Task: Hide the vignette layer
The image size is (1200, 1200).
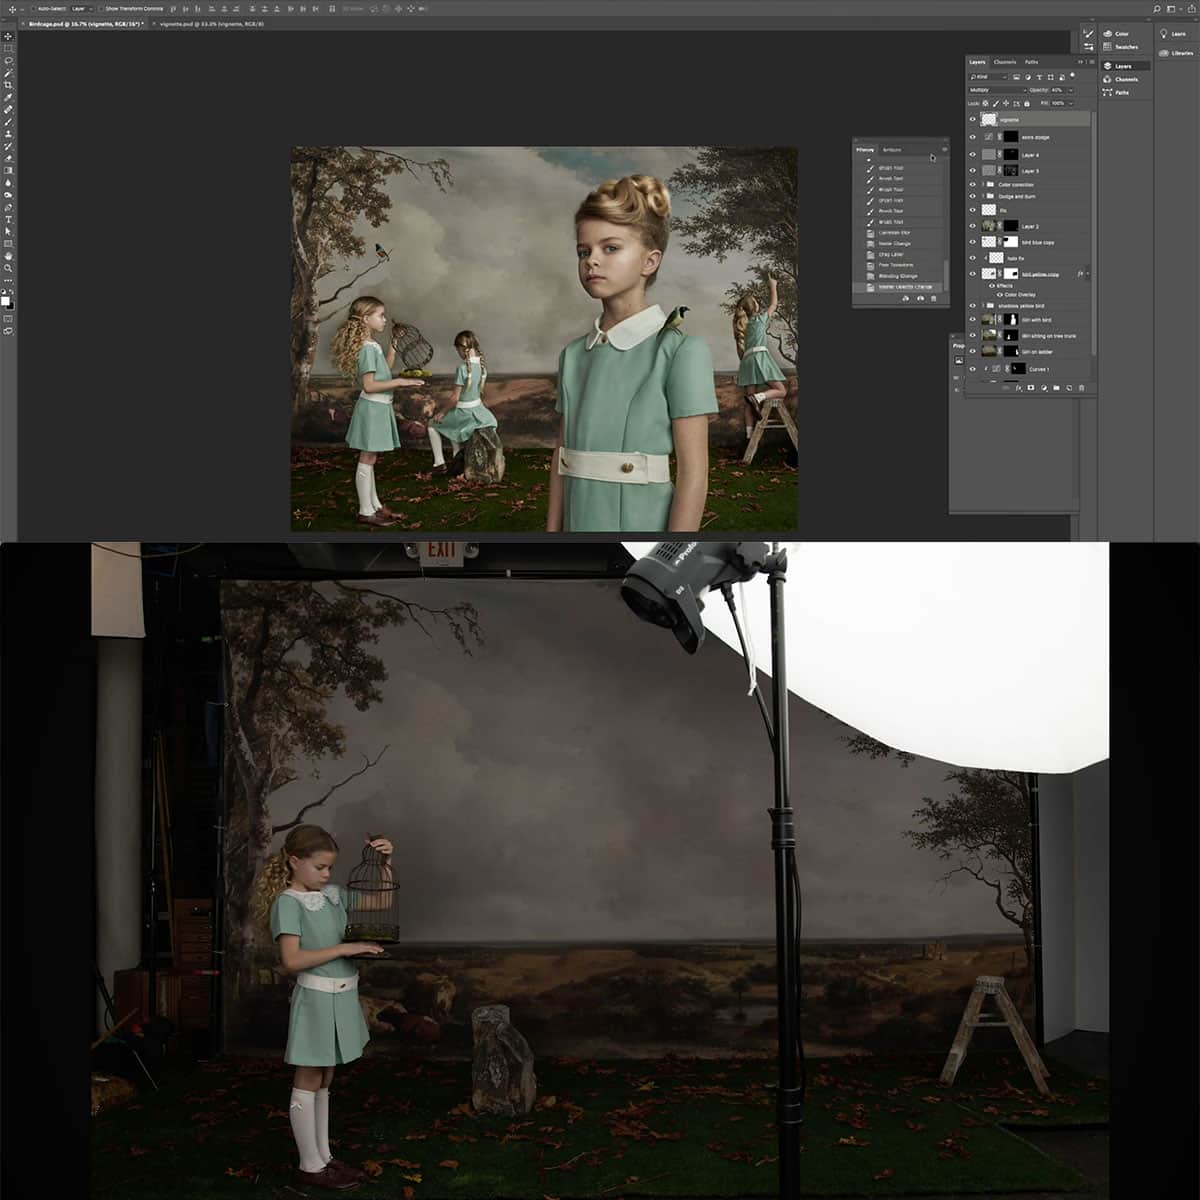Action: tap(972, 119)
